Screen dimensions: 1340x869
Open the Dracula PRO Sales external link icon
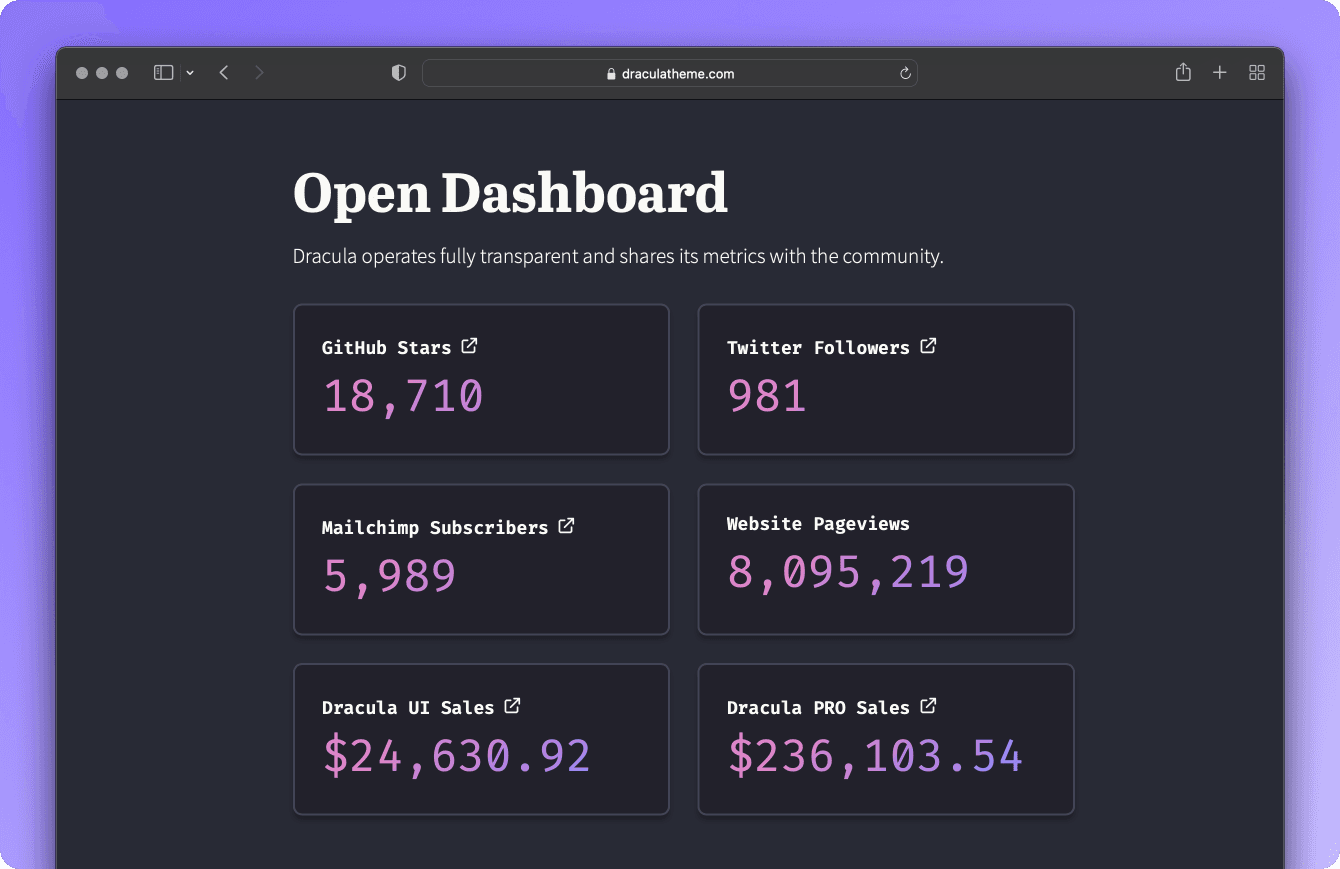(x=928, y=705)
